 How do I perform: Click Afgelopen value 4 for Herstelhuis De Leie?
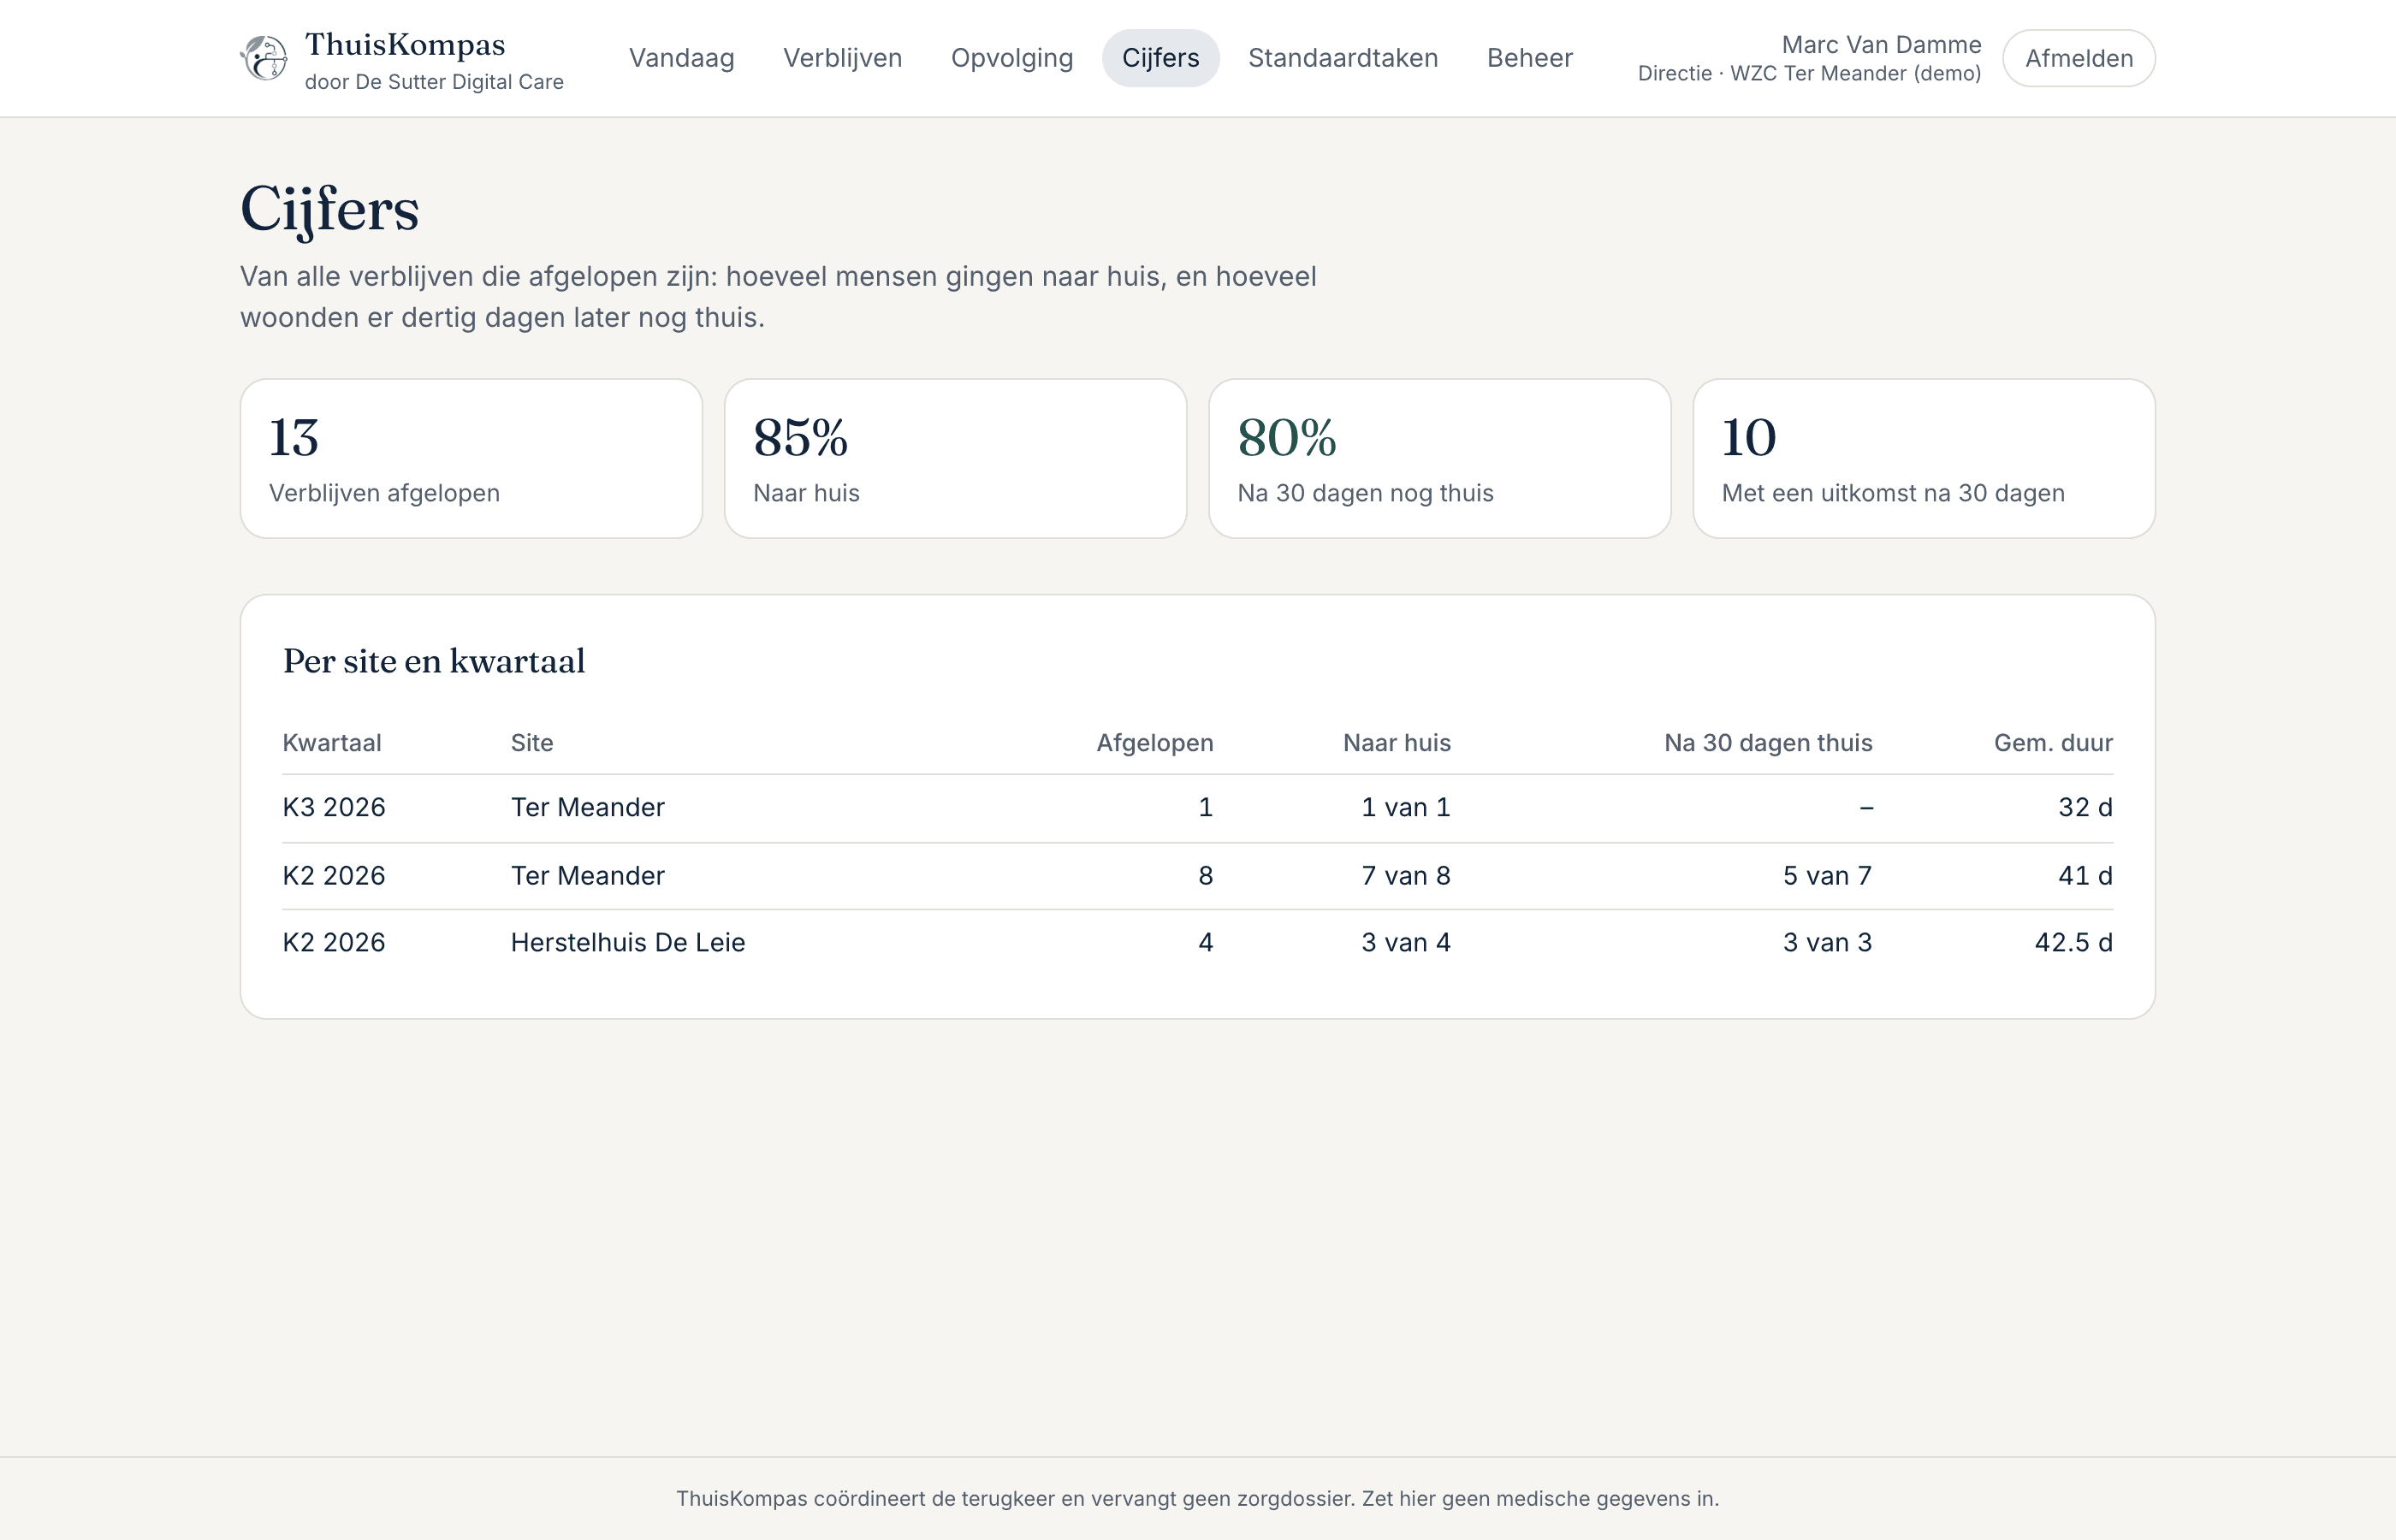[x=1206, y=942]
